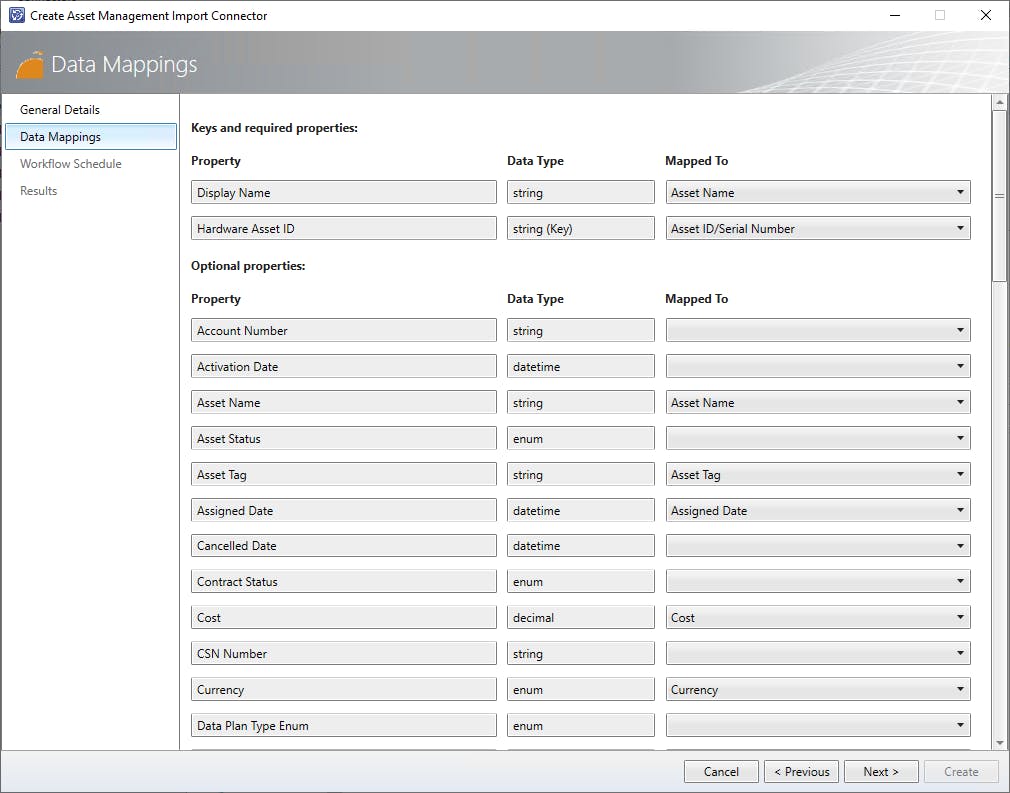This screenshot has height=793, width=1010.
Task: Open Contract Status mapping dropdown
Action: [817, 582]
